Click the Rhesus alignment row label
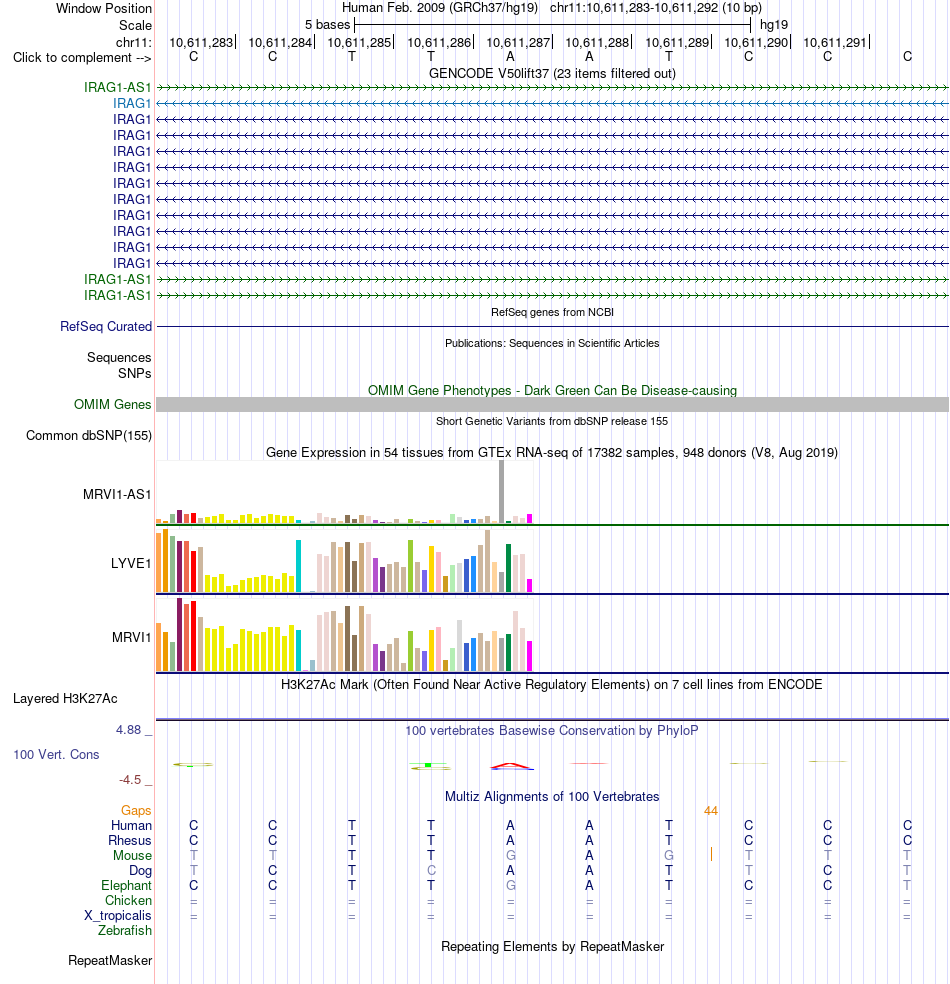The height and width of the screenshot is (984, 950). pos(130,841)
